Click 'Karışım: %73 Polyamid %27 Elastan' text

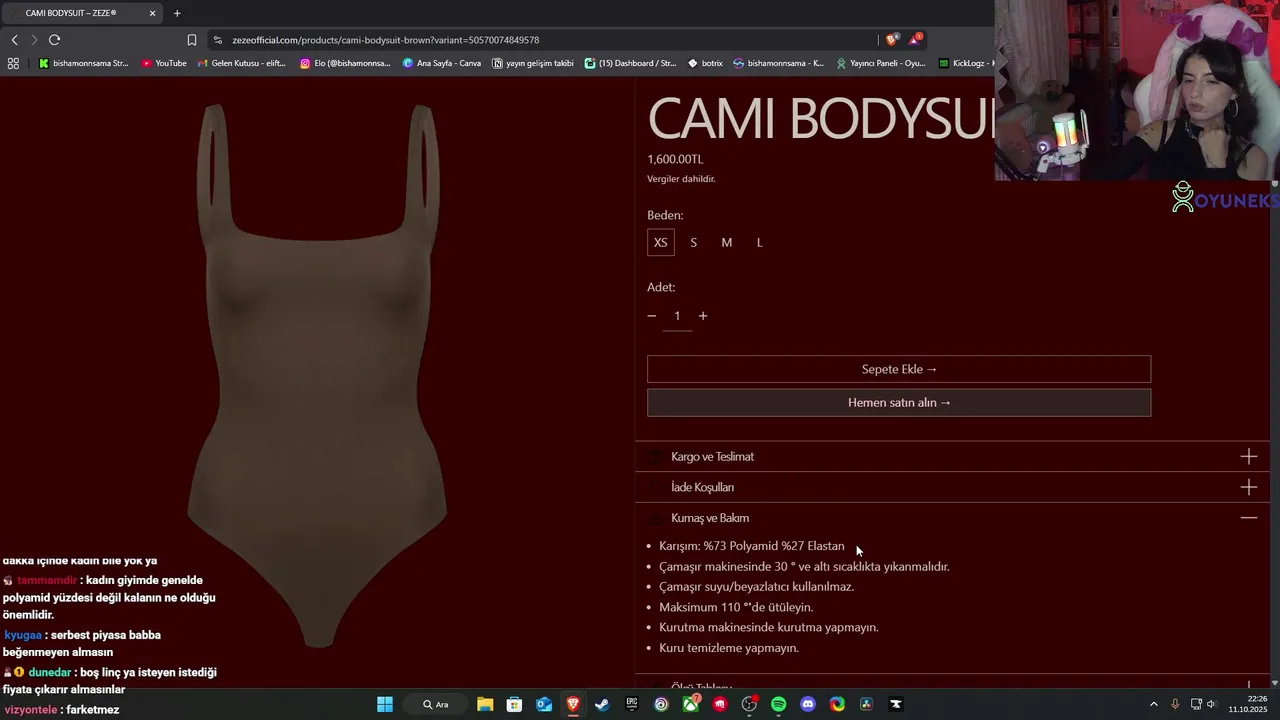coord(752,546)
